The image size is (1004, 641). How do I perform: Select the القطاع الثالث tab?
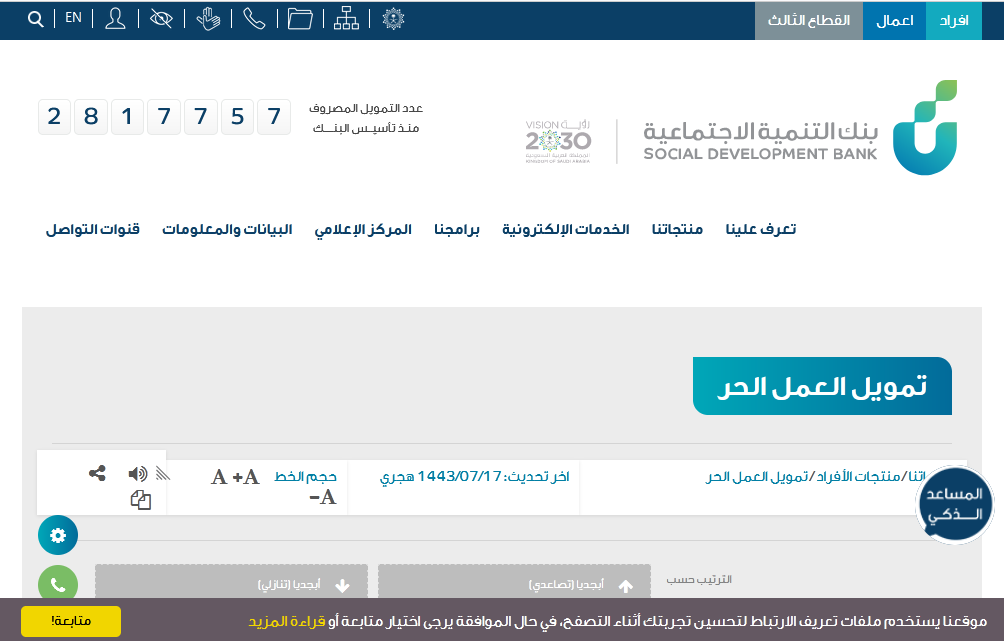(809, 20)
